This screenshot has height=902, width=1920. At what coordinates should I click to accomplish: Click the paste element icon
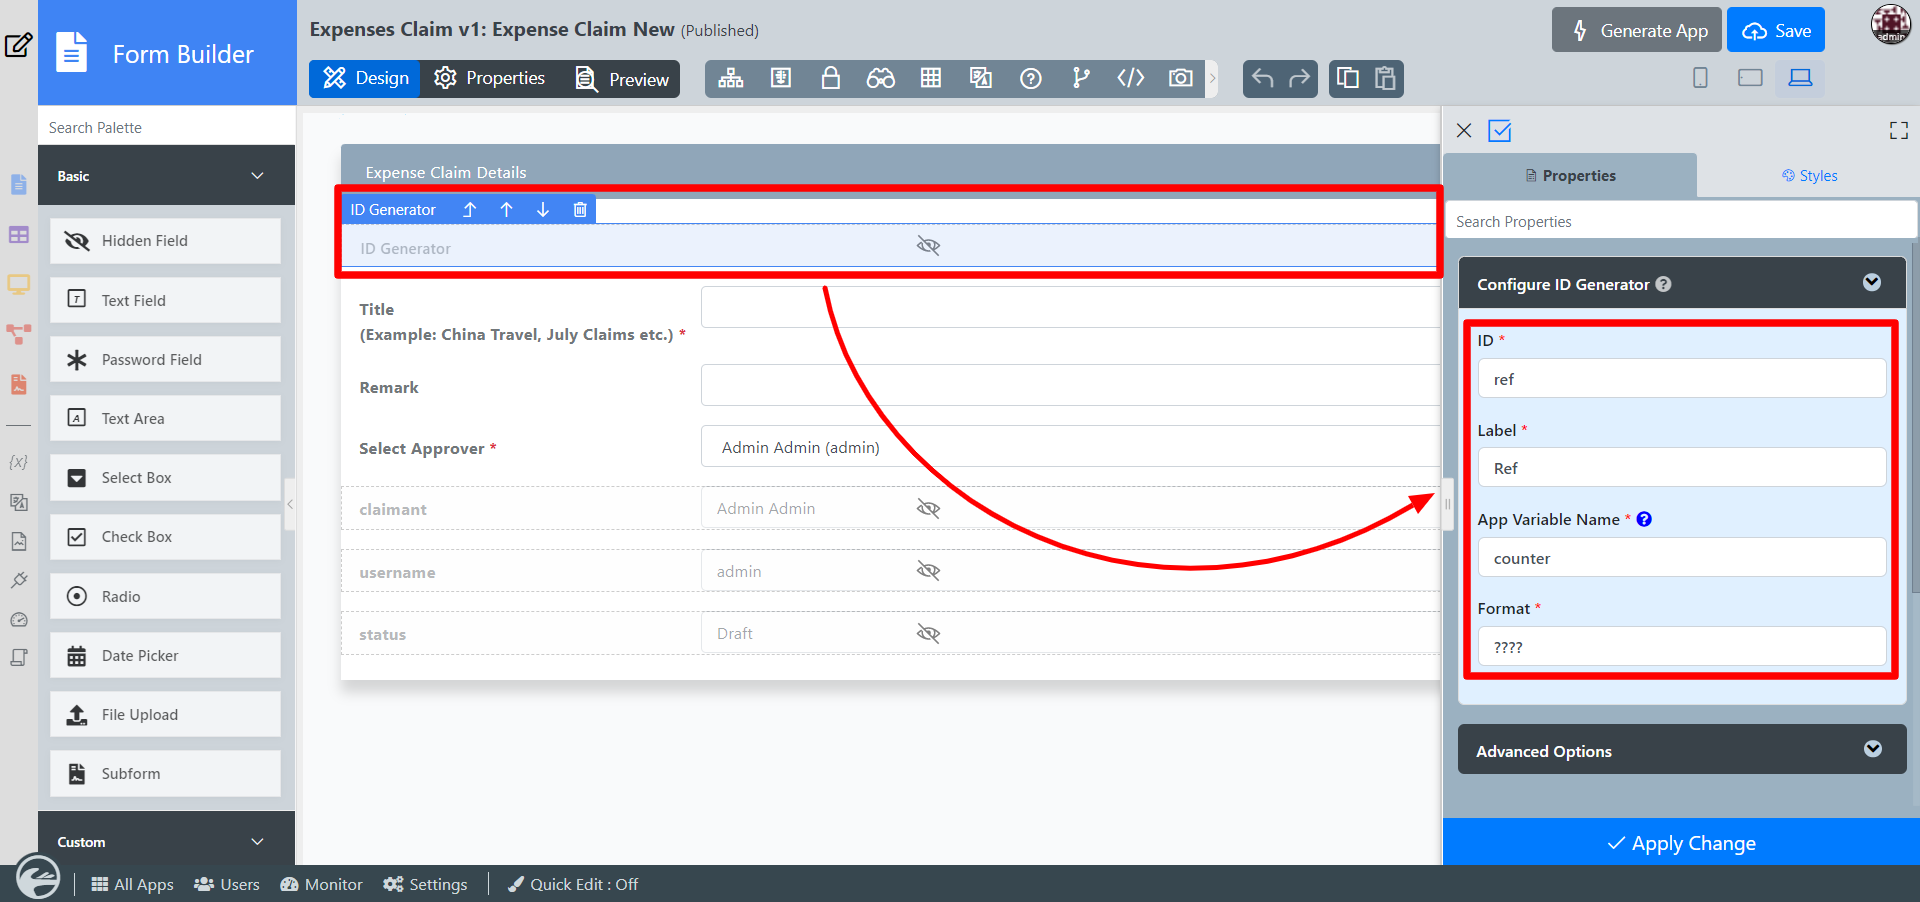point(1385,78)
